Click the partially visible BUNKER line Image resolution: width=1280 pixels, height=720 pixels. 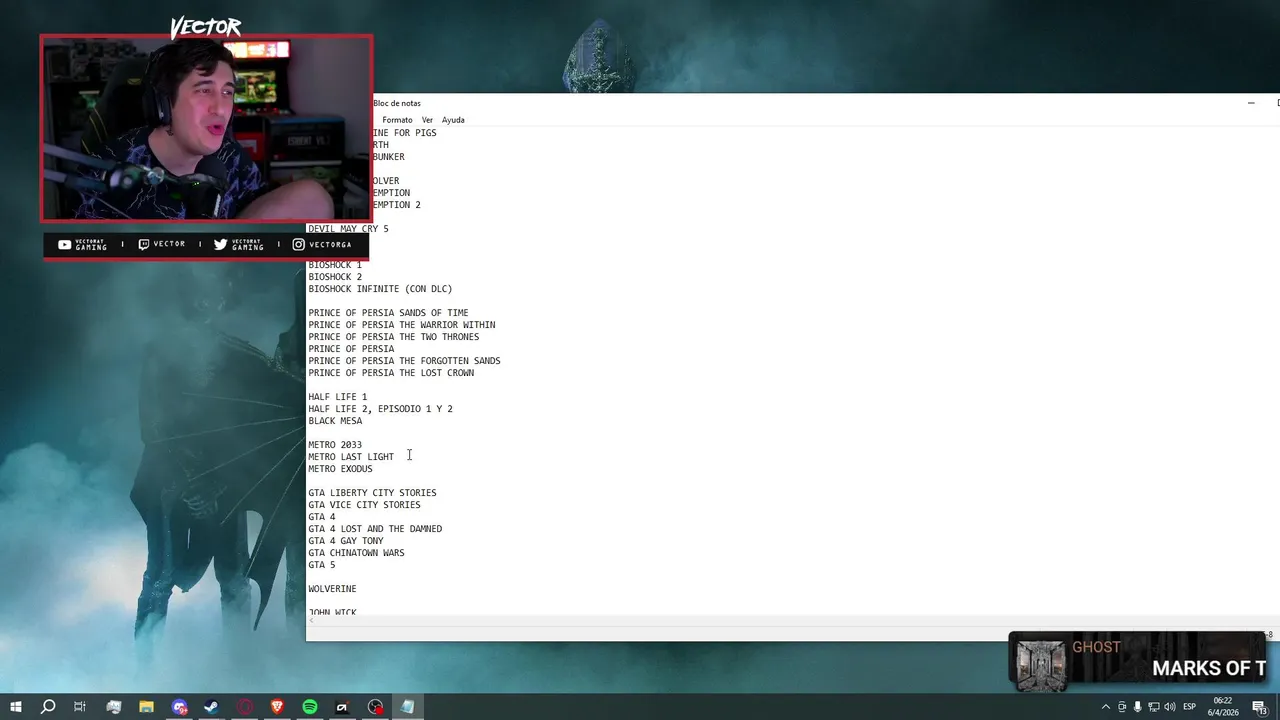389,157
